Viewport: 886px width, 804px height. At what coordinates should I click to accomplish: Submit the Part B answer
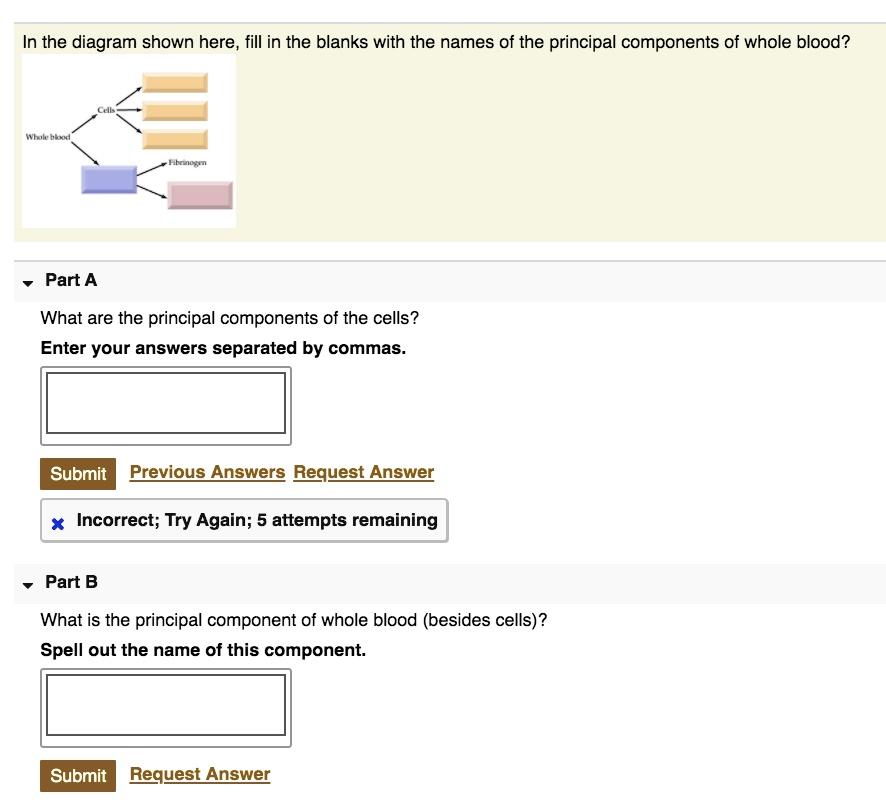tap(77, 775)
